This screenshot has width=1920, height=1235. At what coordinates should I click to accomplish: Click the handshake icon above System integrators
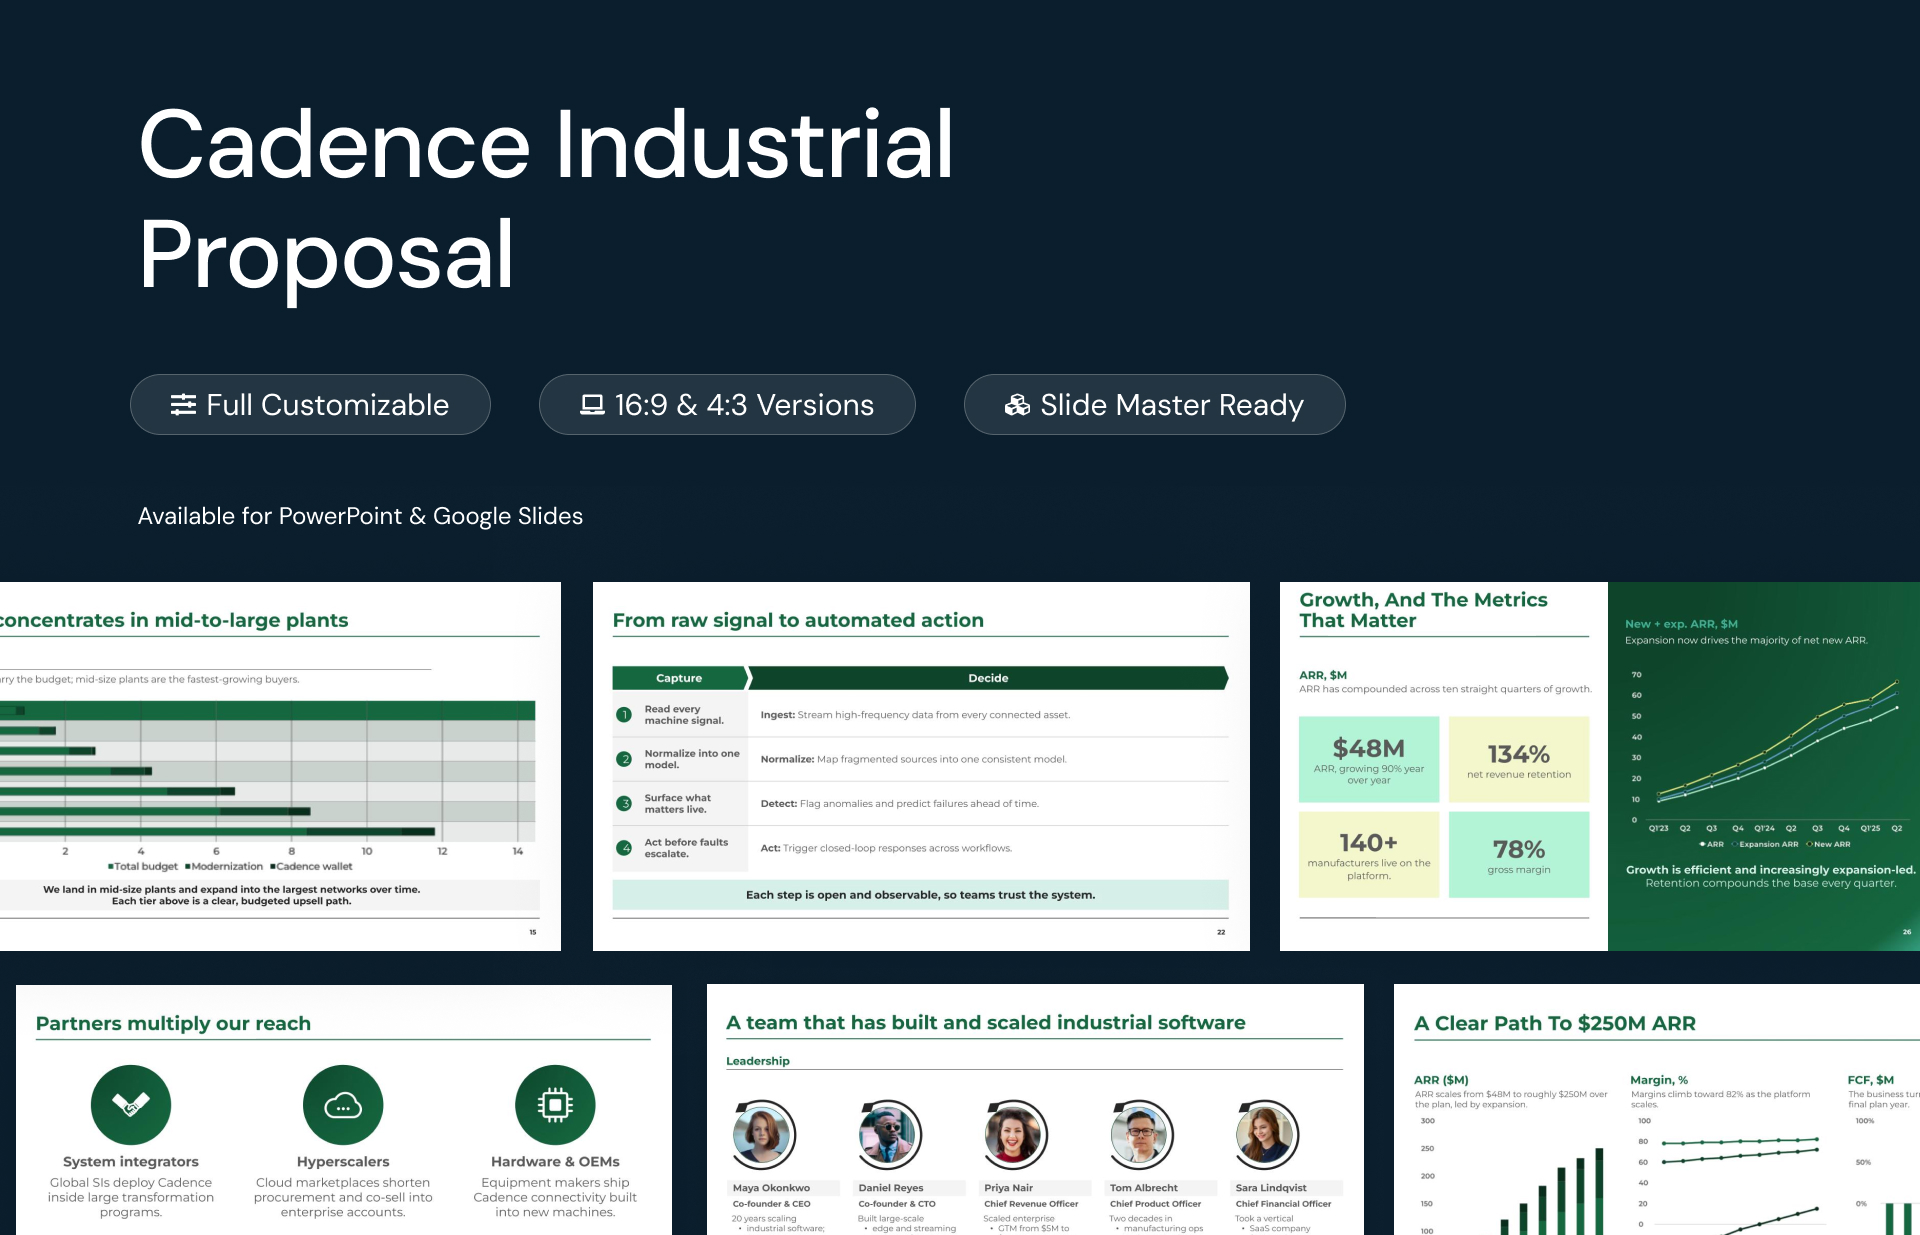click(131, 1104)
